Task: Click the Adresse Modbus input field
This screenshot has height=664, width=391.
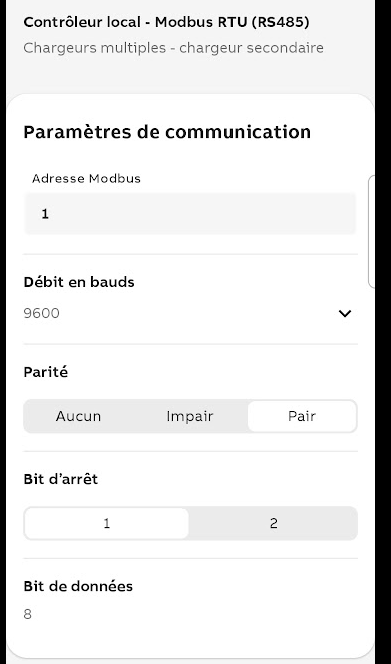Action: [190, 213]
